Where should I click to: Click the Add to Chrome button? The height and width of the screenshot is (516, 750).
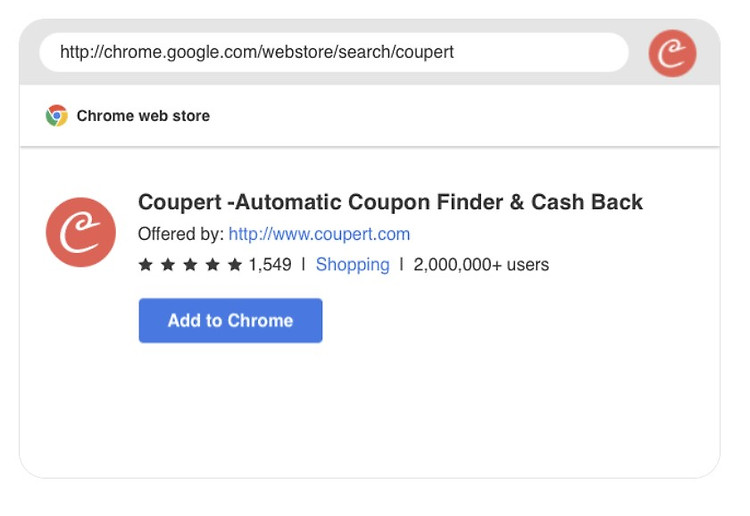point(231,320)
